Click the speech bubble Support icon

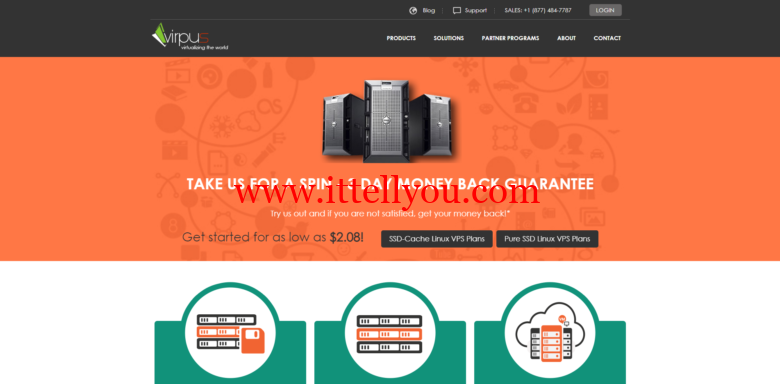(x=457, y=10)
